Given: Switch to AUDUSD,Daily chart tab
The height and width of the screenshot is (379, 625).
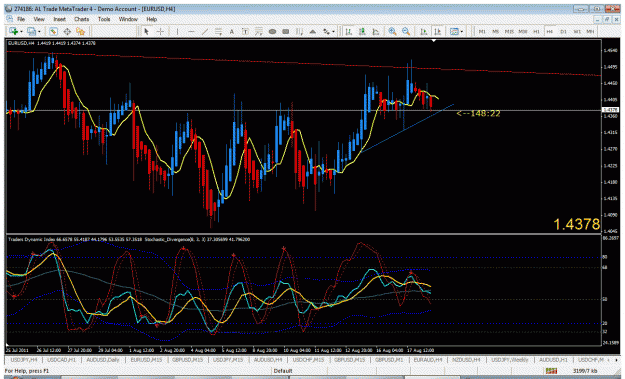Looking at the screenshot, I should coord(103,360).
